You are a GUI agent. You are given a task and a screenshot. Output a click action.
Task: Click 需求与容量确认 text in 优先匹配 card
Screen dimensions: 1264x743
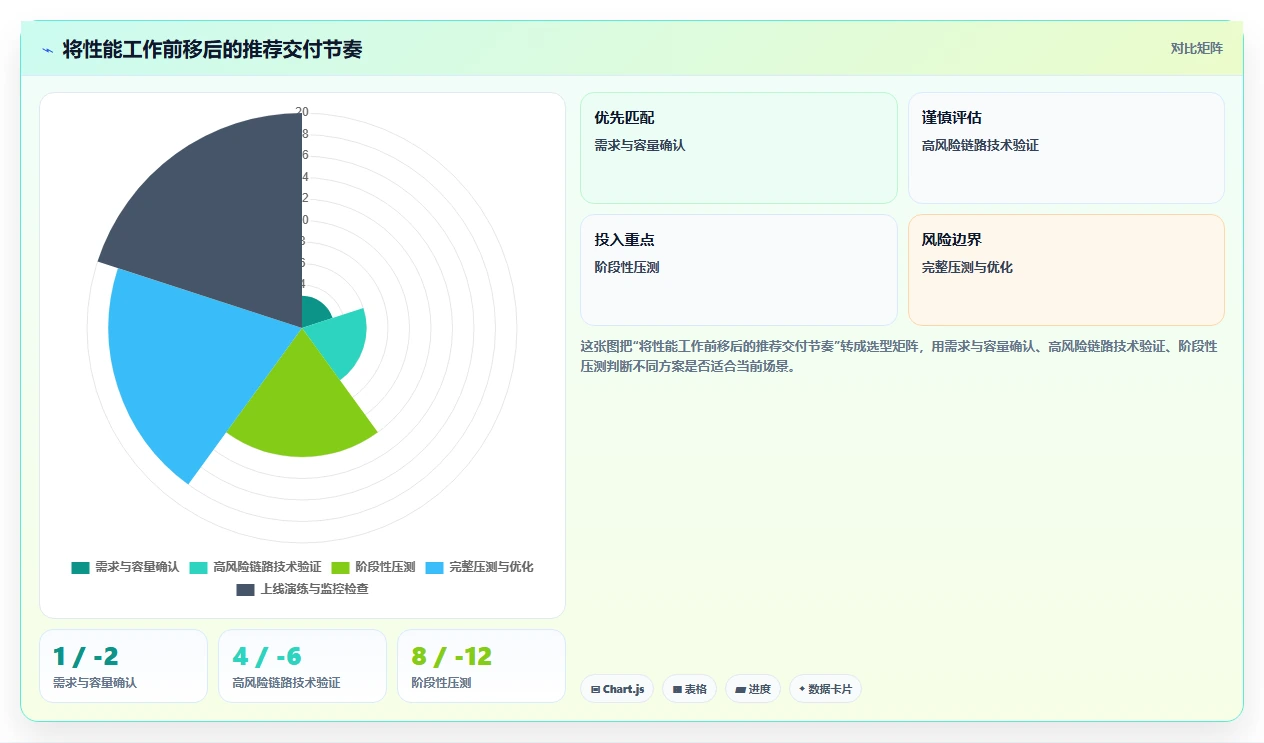tap(640, 145)
